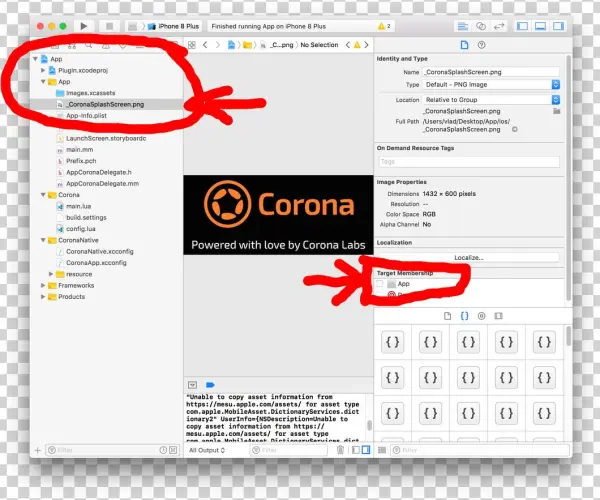Jump to the next issue
600x500 pixels.
367,45
